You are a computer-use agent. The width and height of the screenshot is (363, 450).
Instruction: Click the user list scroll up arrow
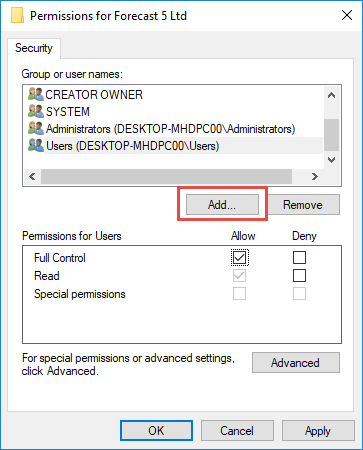[331, 95]
